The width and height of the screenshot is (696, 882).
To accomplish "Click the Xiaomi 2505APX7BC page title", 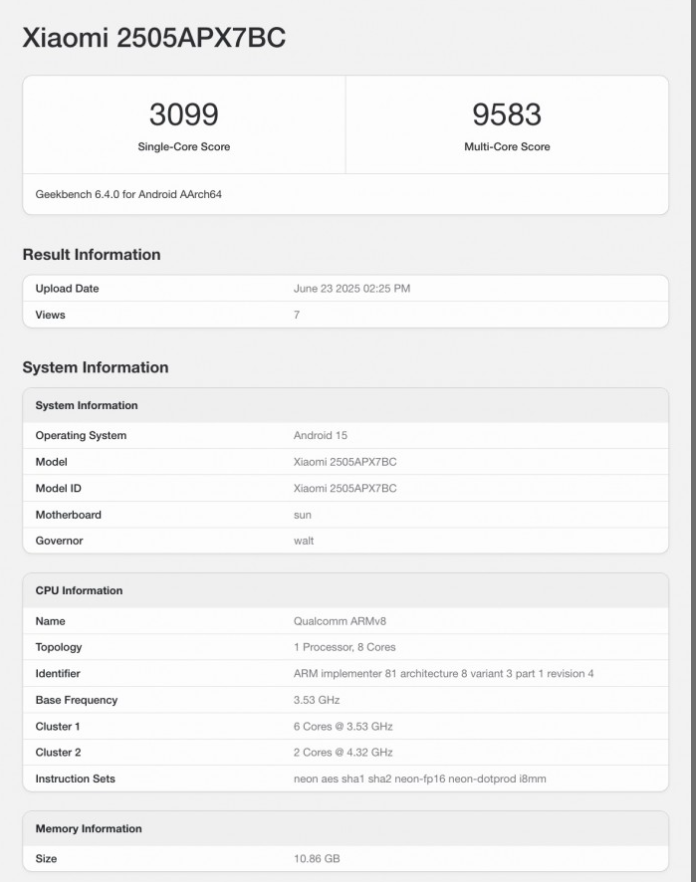I will [154, 38].
